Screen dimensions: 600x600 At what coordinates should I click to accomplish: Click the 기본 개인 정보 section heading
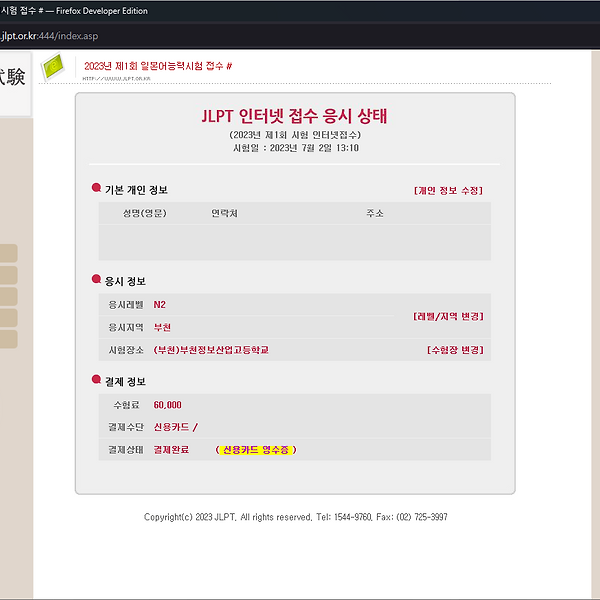(x=136, y=190)
